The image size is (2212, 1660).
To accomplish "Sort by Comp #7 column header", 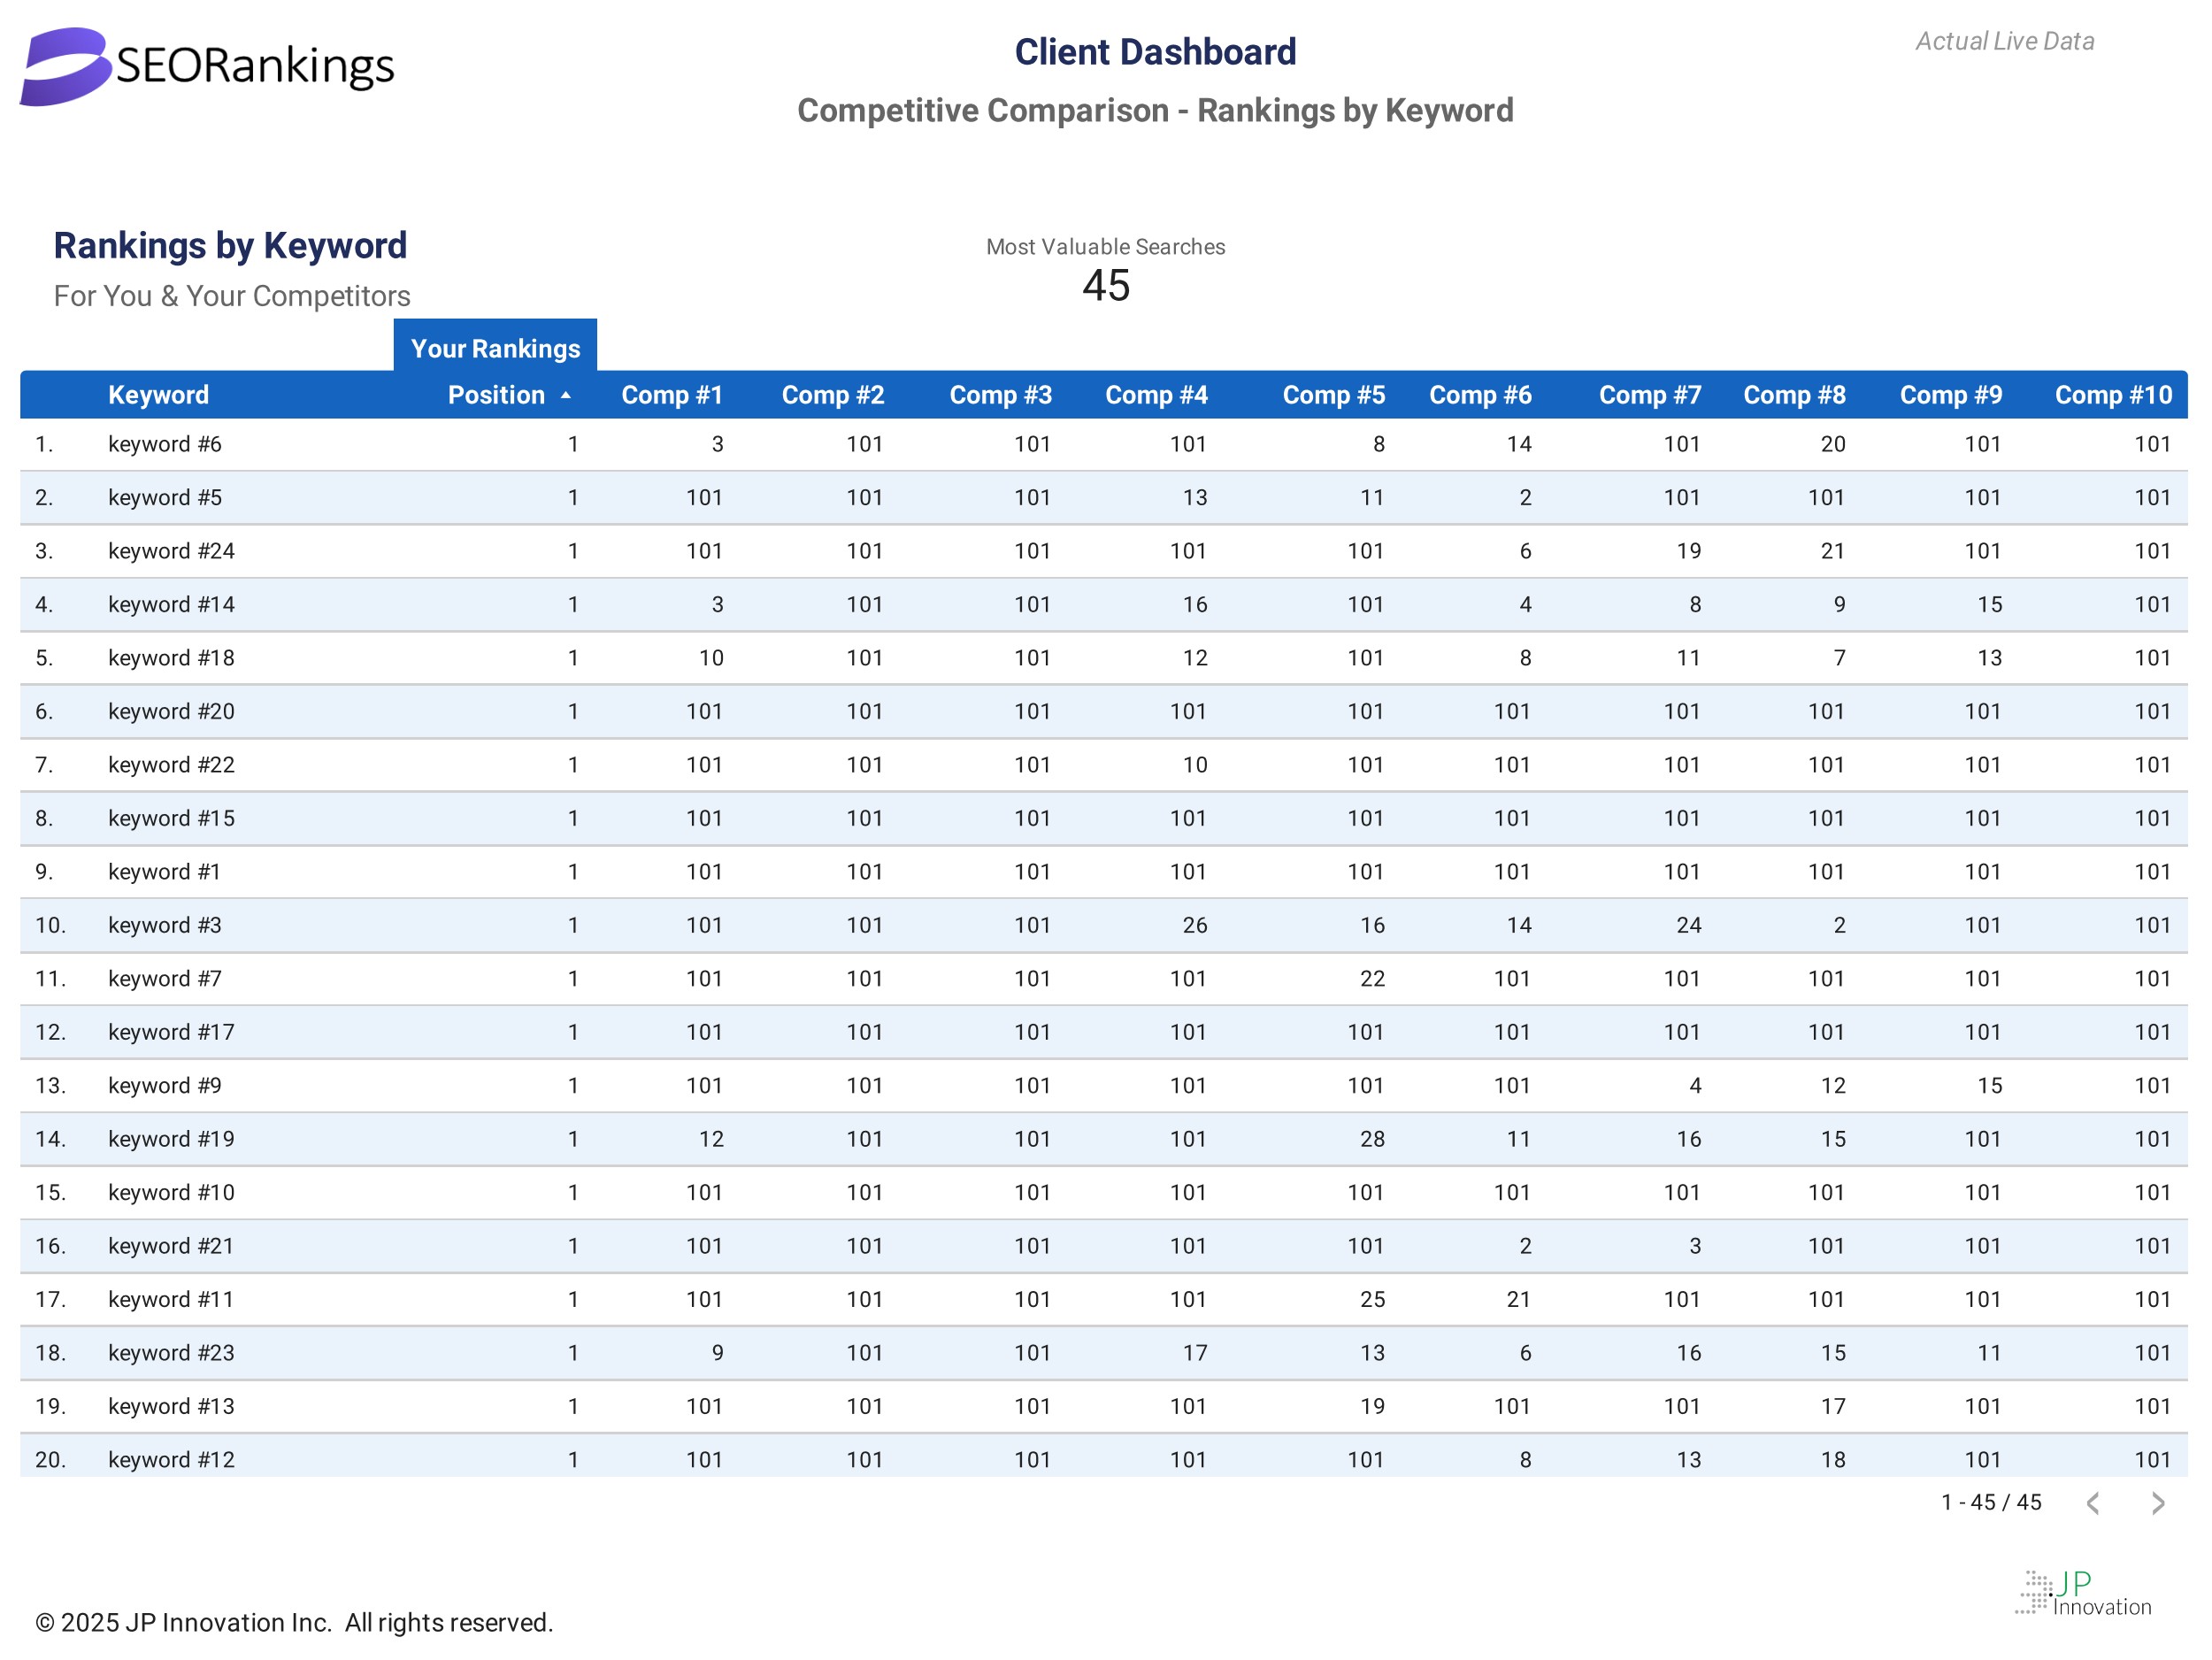I will 1649,395.
